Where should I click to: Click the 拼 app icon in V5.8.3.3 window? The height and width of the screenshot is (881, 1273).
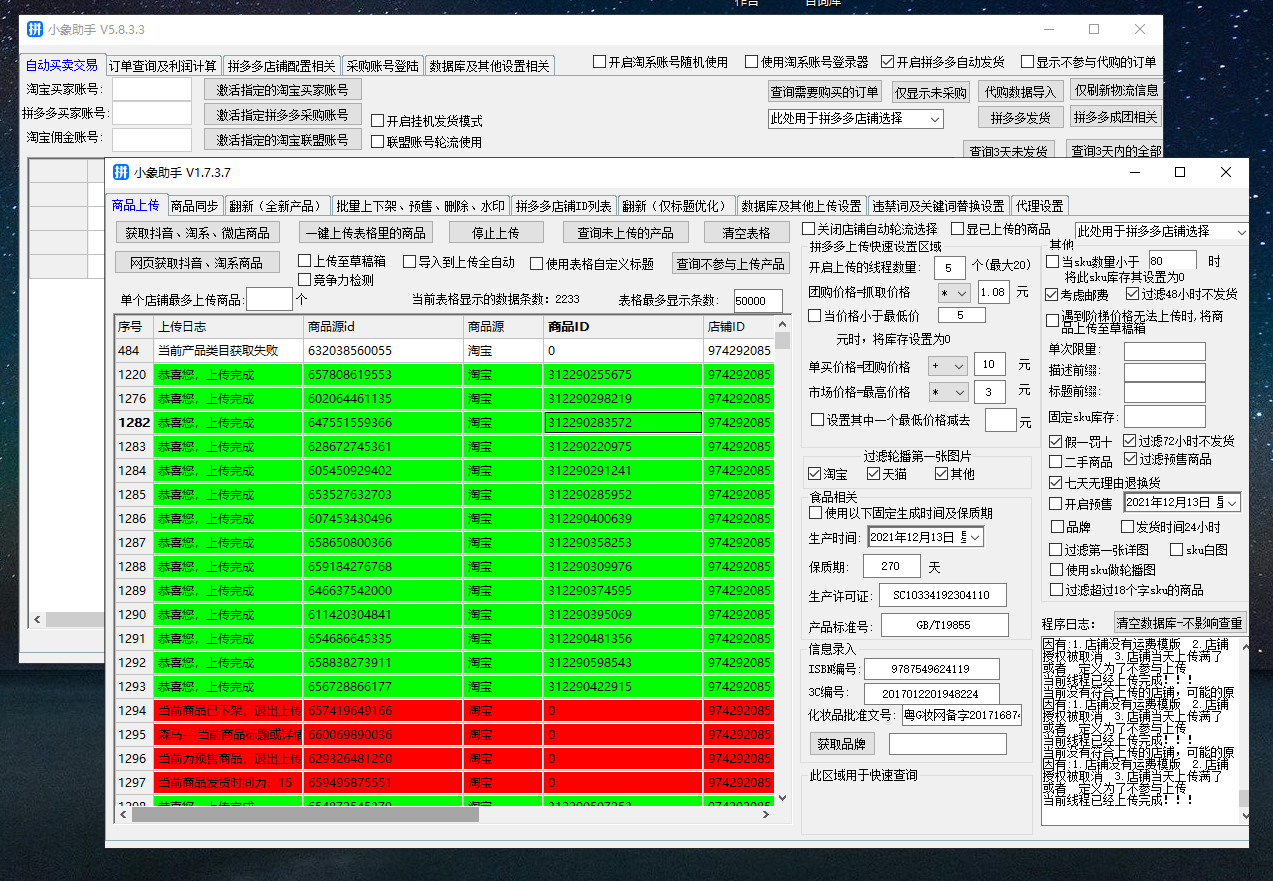(x=35, y=29)
